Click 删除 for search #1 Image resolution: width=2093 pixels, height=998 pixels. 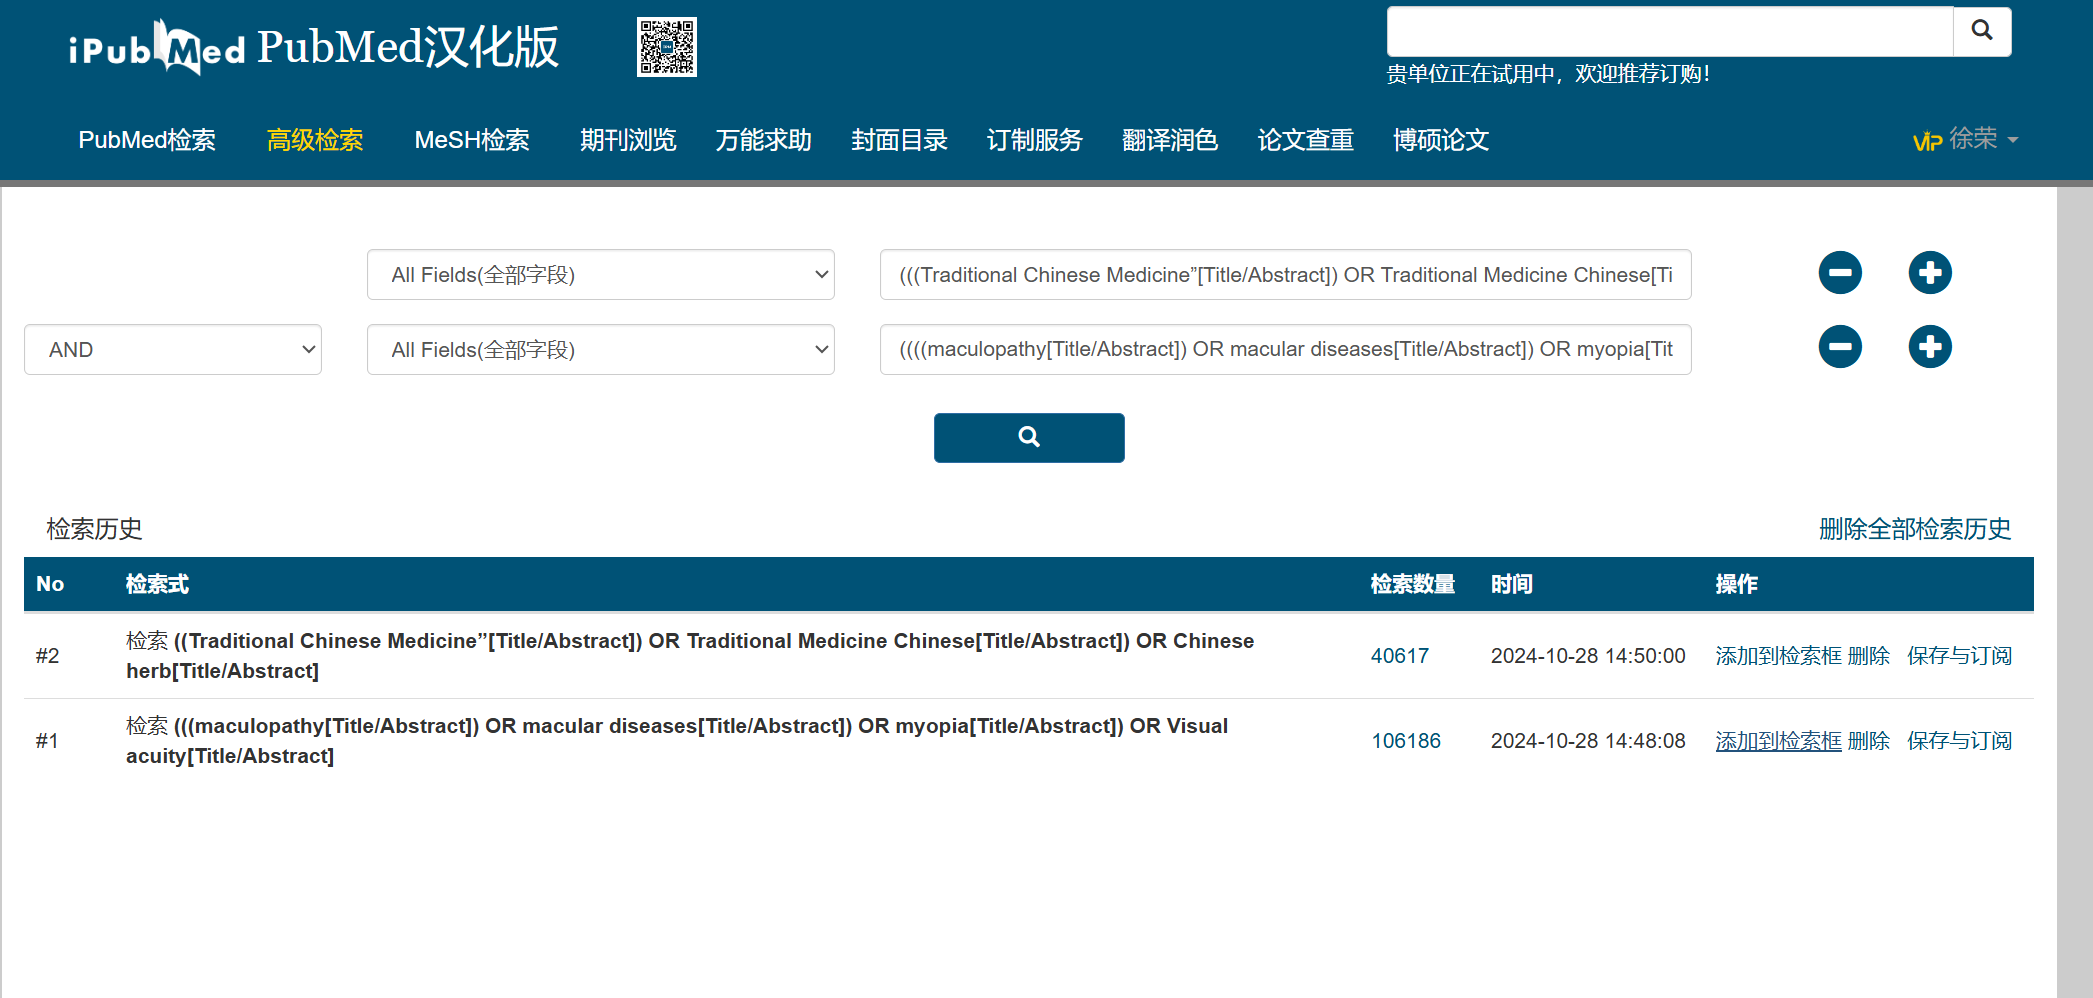(1868, 741)
